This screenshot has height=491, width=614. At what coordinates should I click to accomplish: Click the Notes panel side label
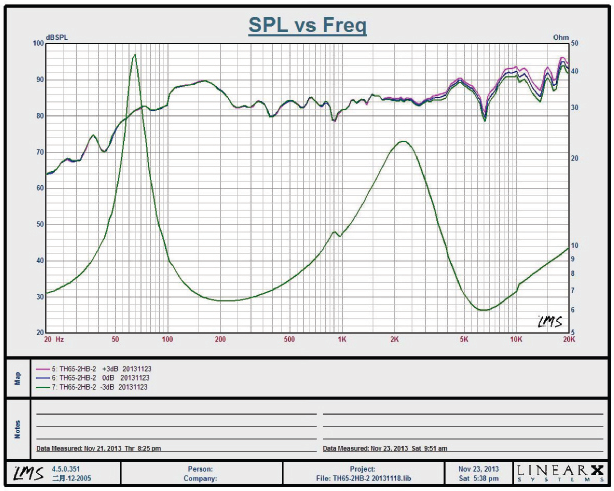pyautogui.click(x=17, y=428)
